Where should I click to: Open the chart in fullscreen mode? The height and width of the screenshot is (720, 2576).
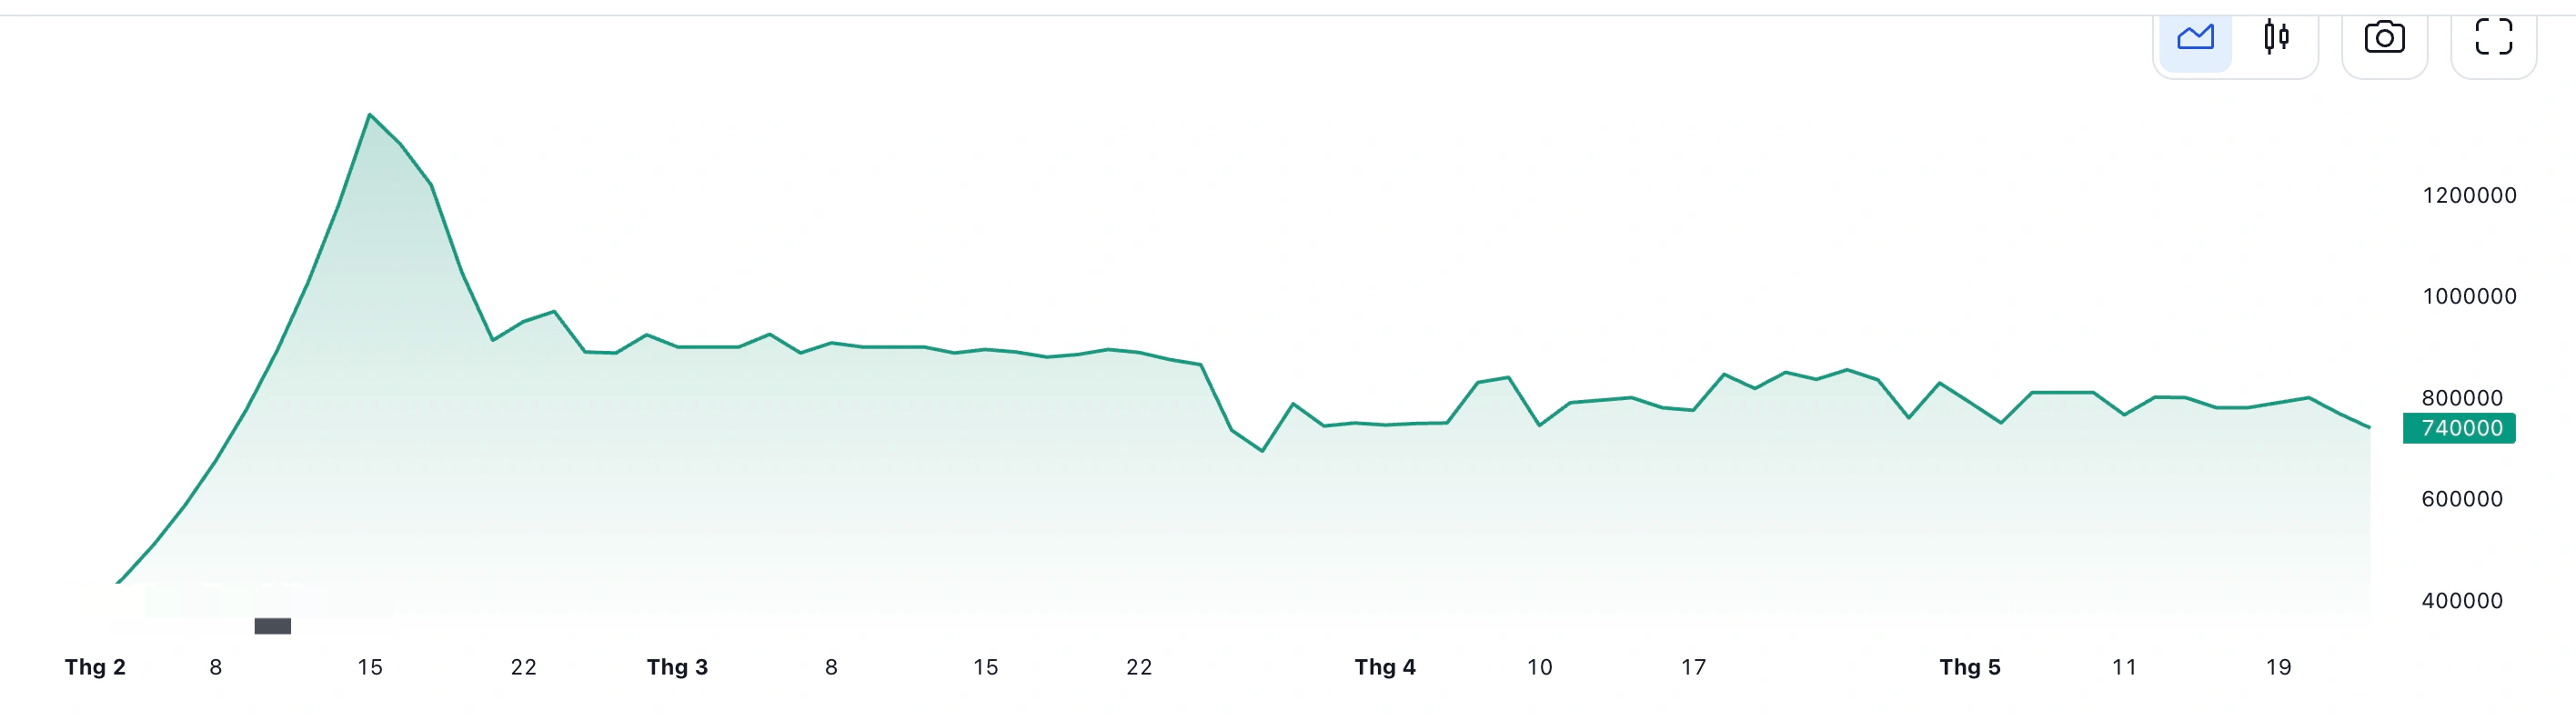click(x=2493, y=38)
